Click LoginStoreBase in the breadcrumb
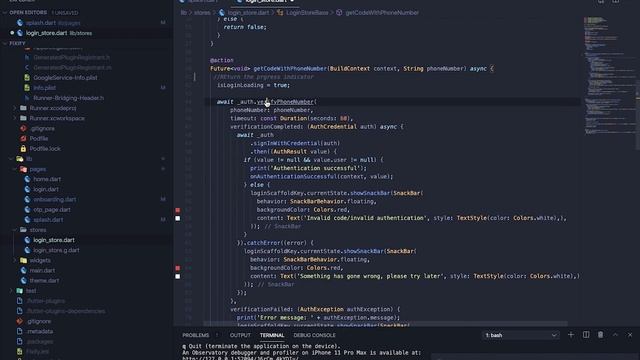This screenshot has width=640, height=360. (307, 13)
